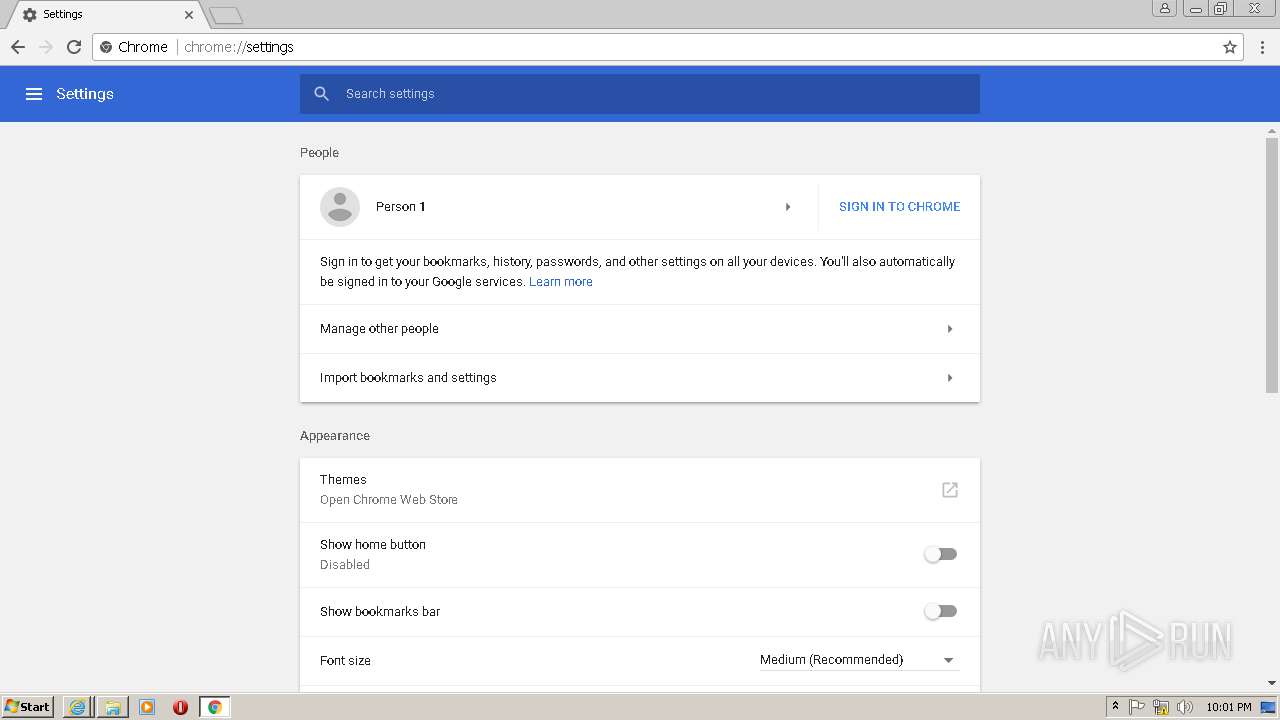Reload the settings page
The height and width of the screenshot is (720, 1280).
click(74, 47)
